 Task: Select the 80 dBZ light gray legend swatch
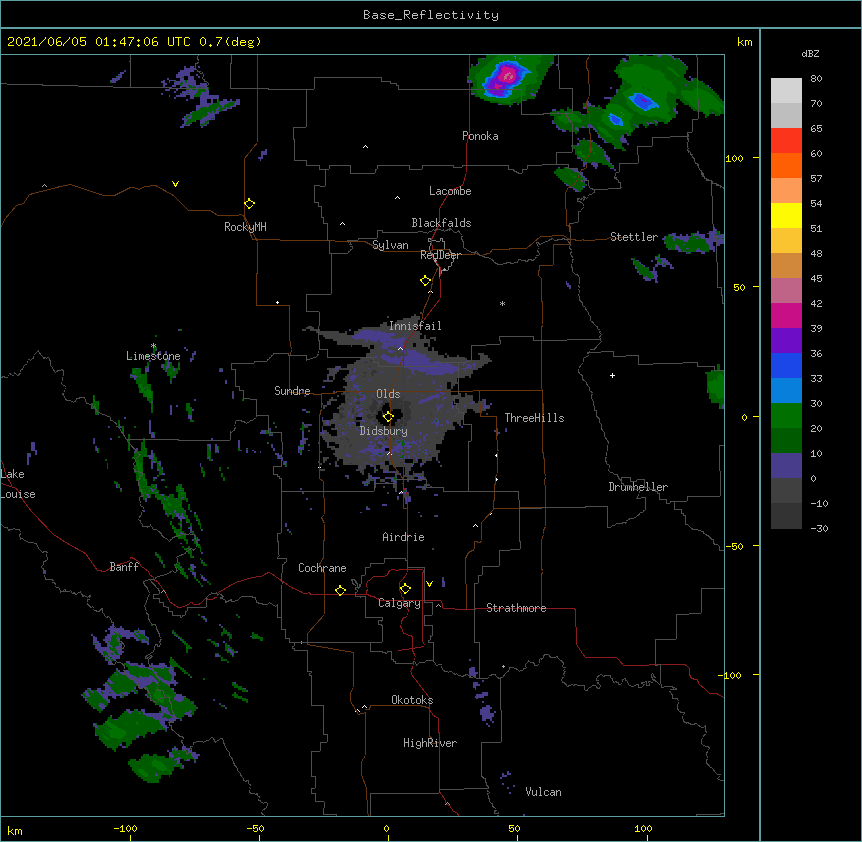point(786,91)
